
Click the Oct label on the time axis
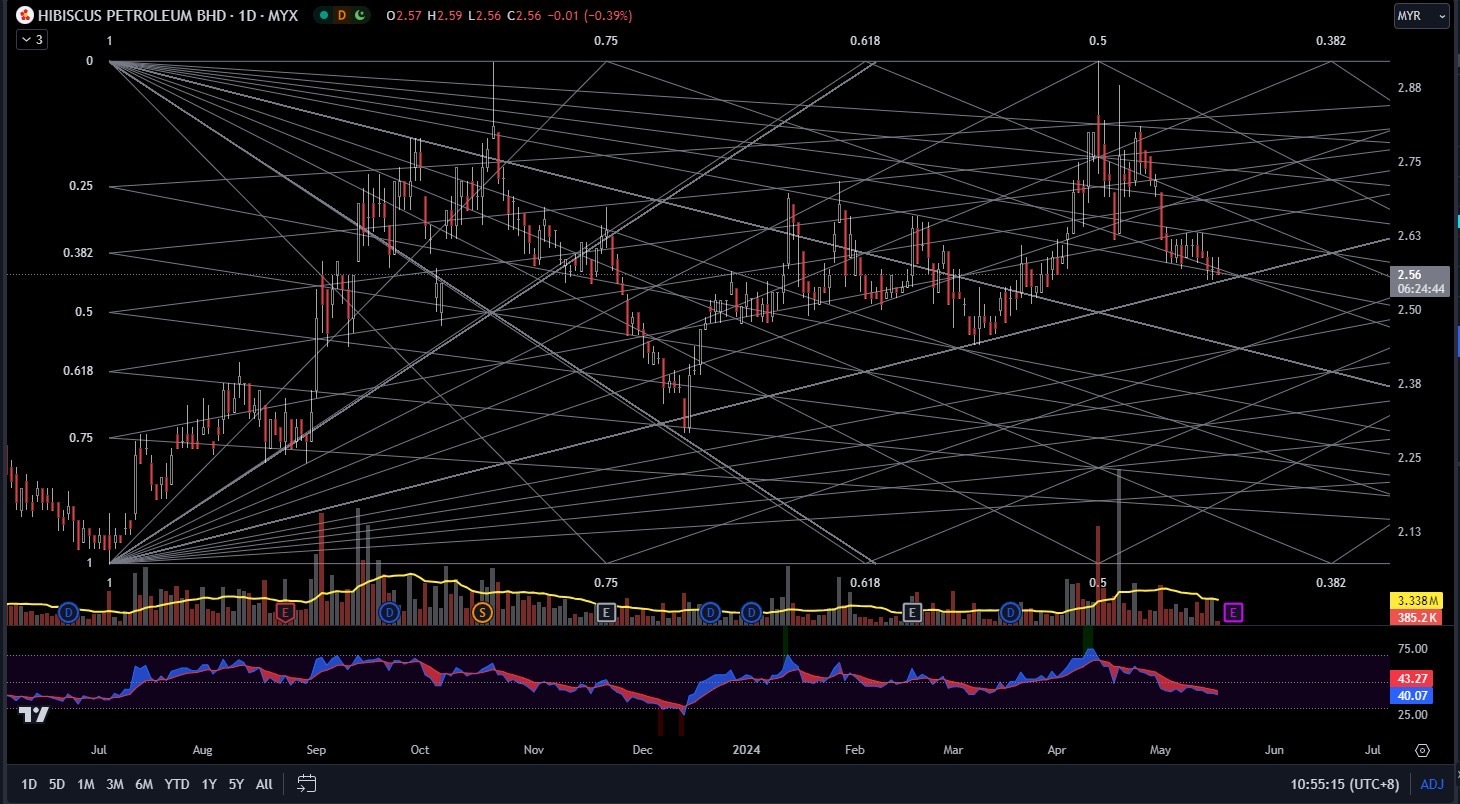(420, 750)
